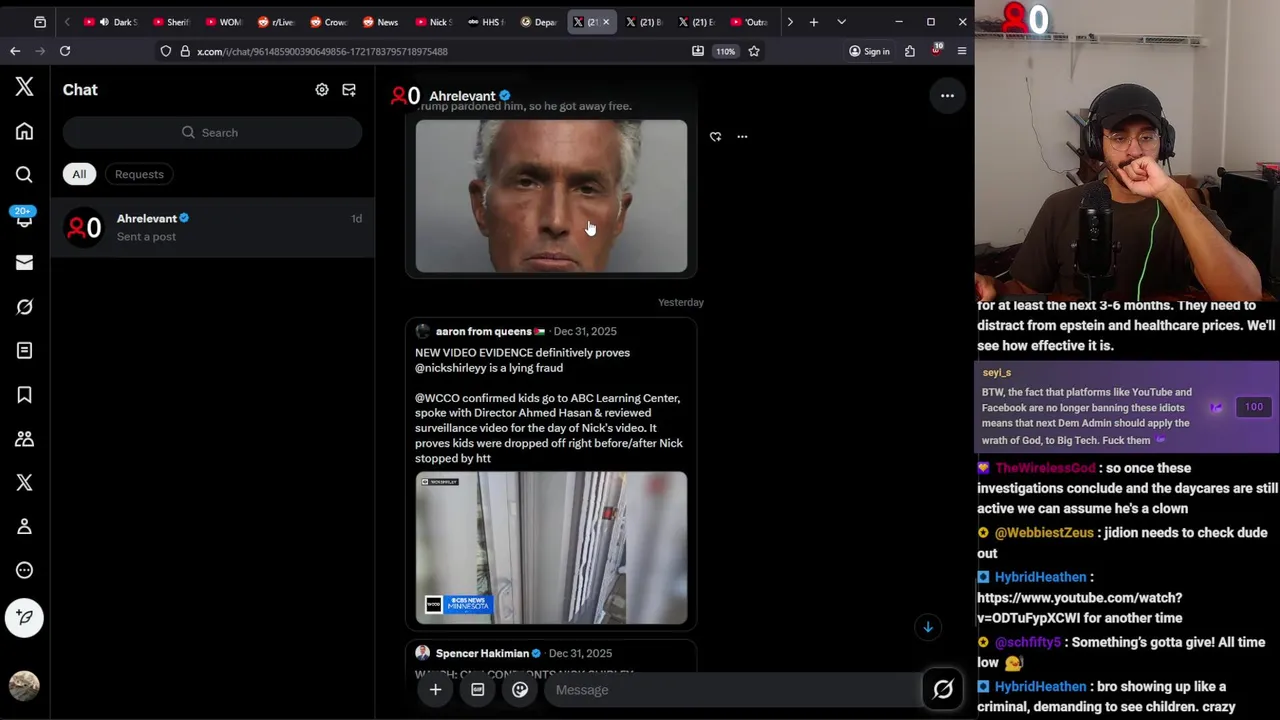Open More circle menu in sidebar
This screenshot has height=720, width=1280.
pyautogui.click(x=24, y=570)
